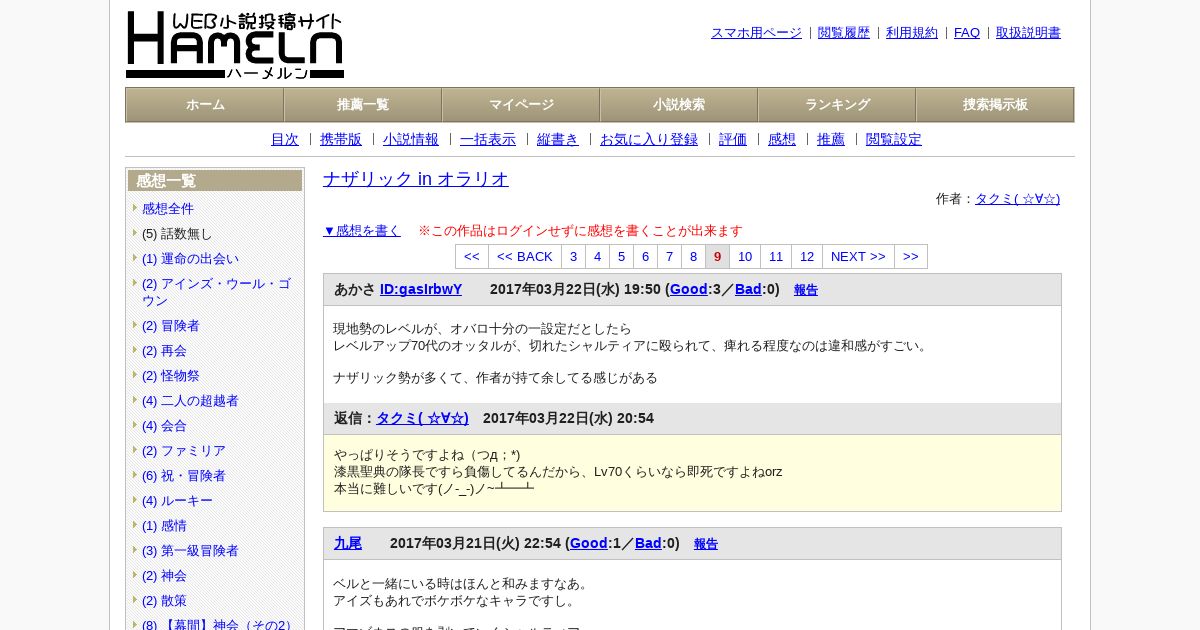Select (4) 二人の超越者 in sidebar
The image size is (1200, 630).
tap(190, 401)
